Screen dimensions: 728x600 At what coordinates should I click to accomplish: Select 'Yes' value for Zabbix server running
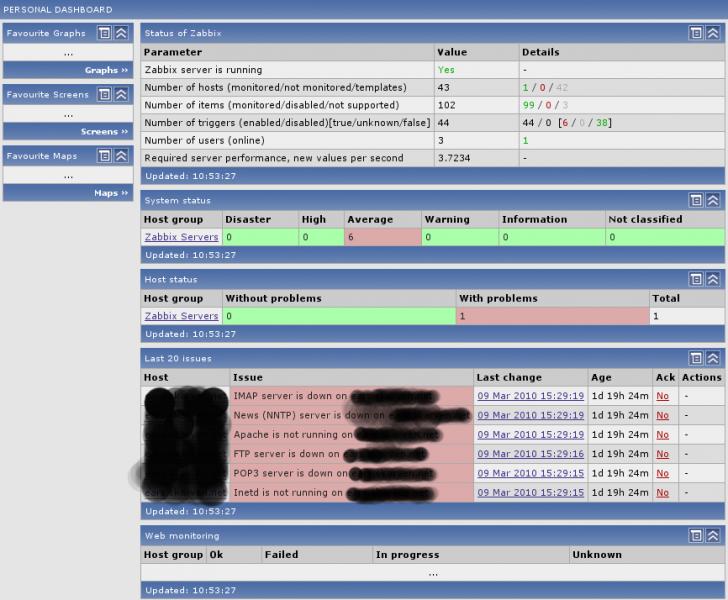point(446,70)
